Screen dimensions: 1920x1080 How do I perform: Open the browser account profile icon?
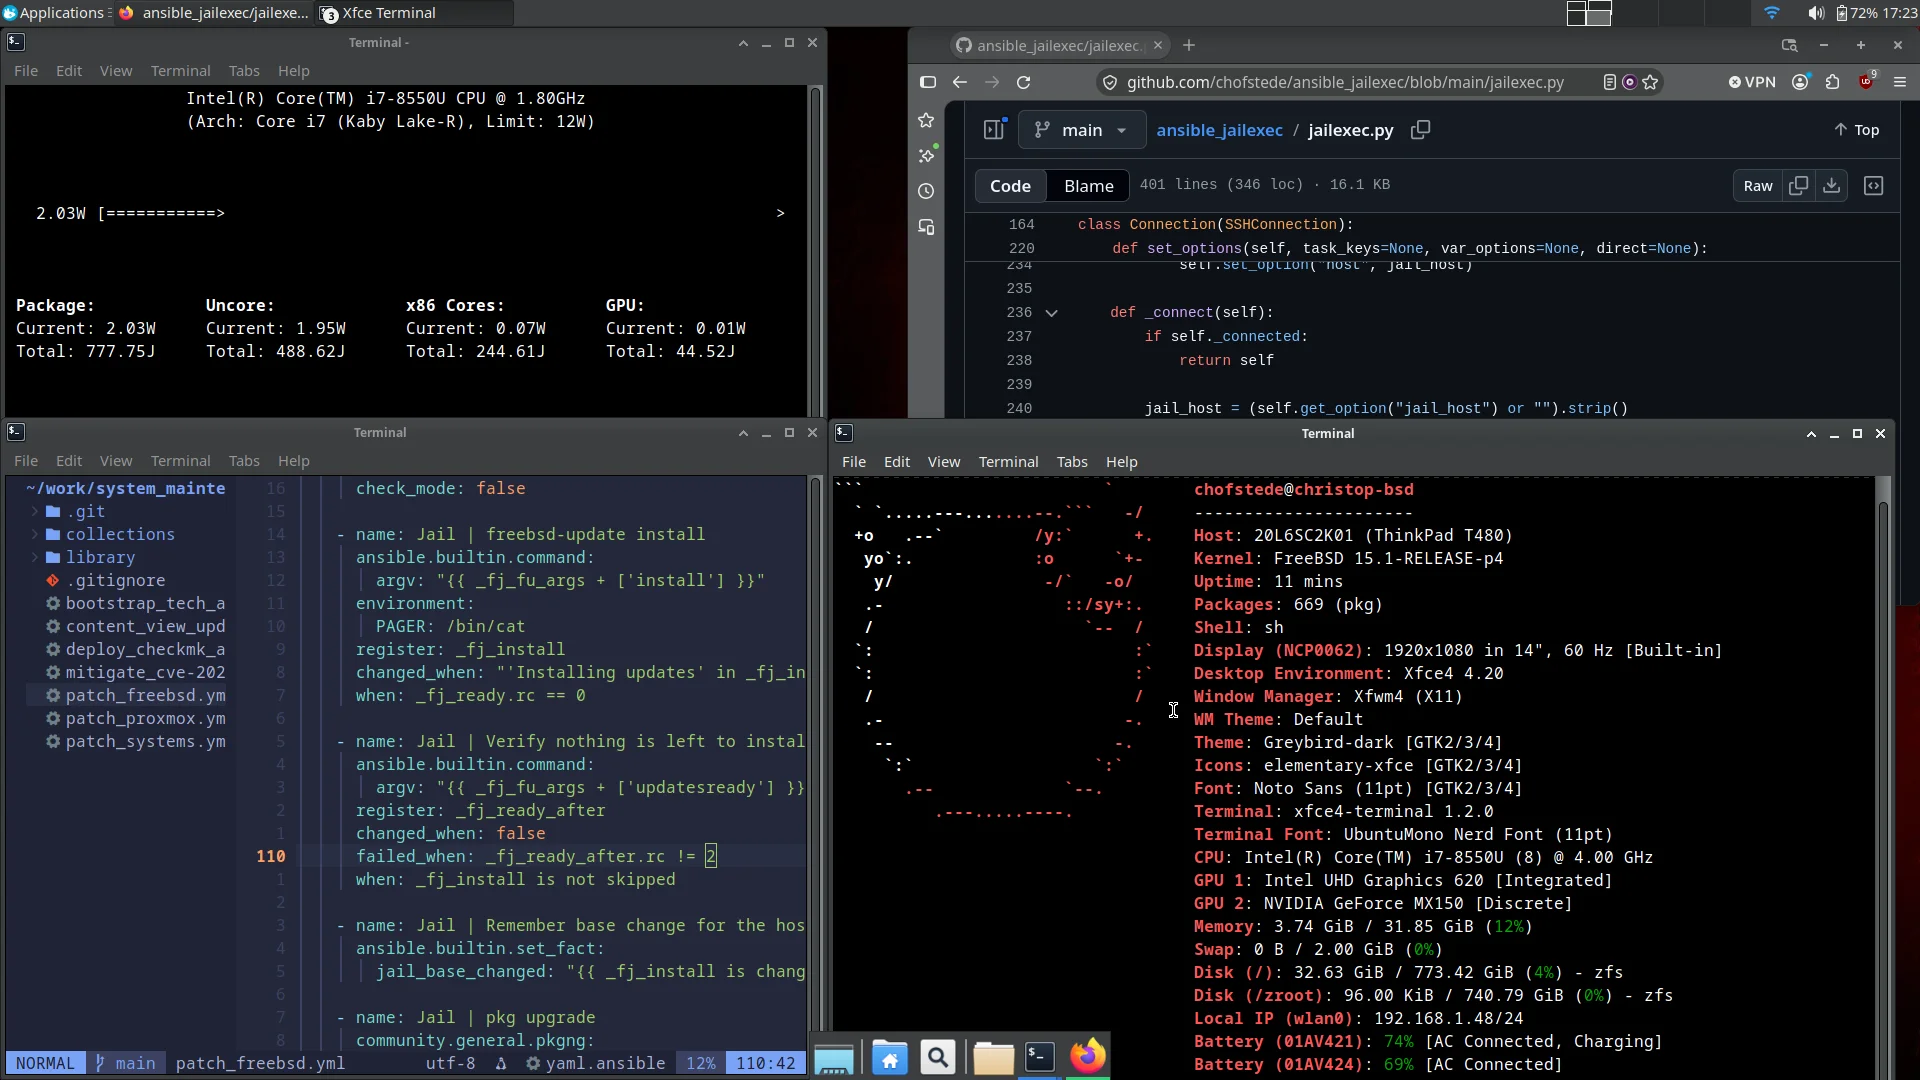[x=1800, y=83]
